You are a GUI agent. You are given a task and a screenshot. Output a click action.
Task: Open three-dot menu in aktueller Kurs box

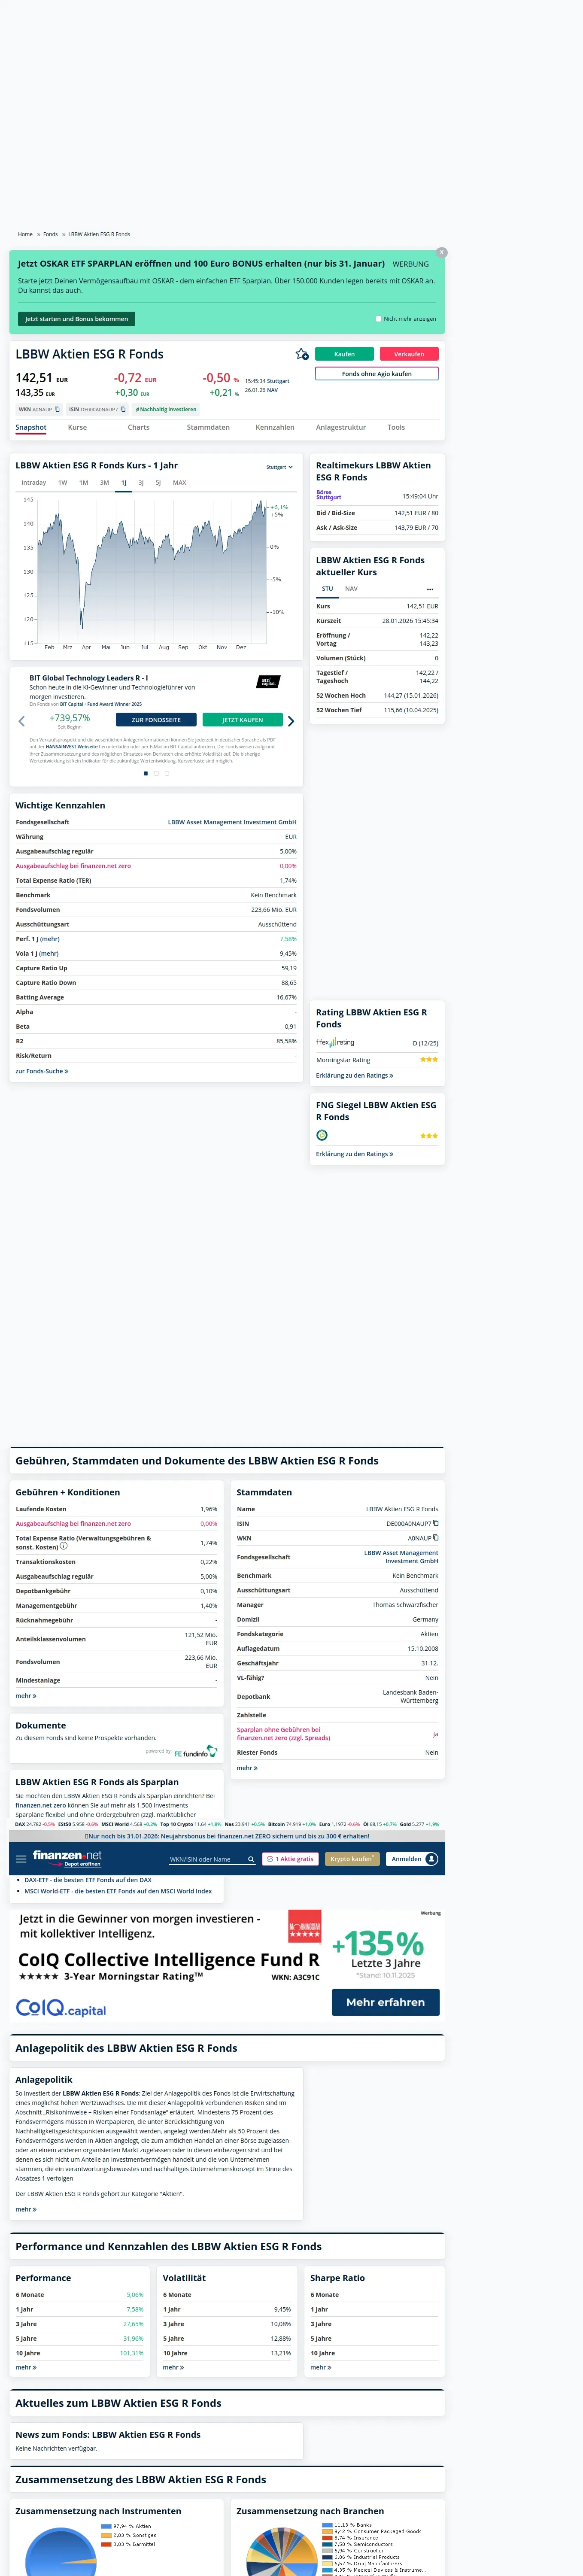(x=430, y=589)
